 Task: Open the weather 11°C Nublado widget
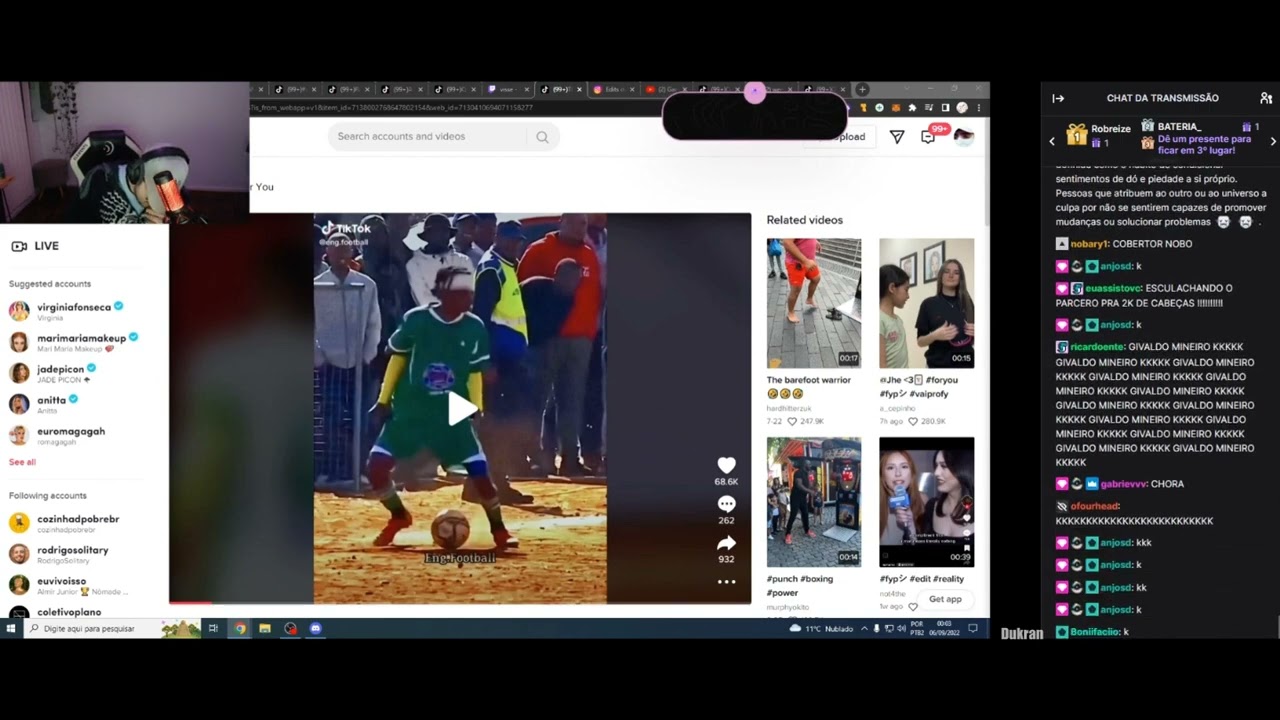(x=822, y=629)
